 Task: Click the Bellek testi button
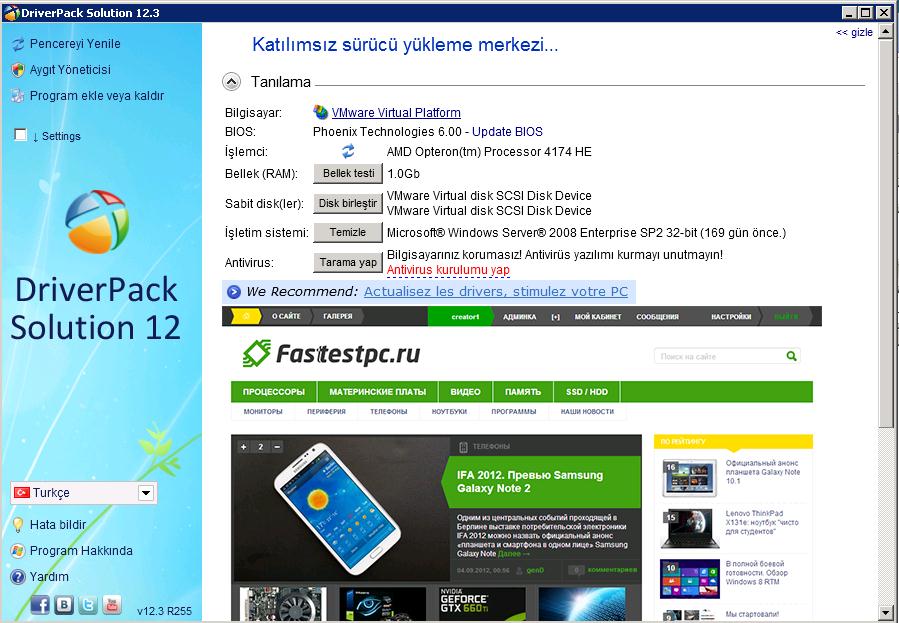348,174
